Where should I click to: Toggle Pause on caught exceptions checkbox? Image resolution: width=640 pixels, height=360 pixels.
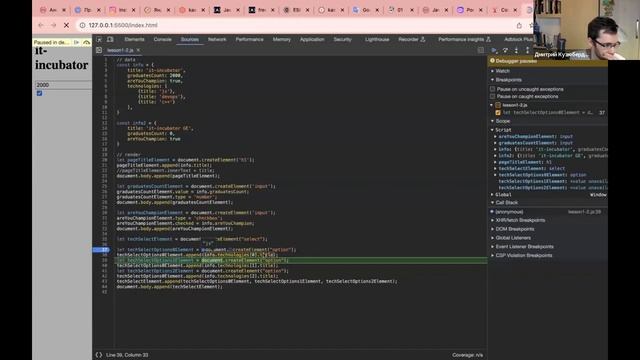click(493, 96)
